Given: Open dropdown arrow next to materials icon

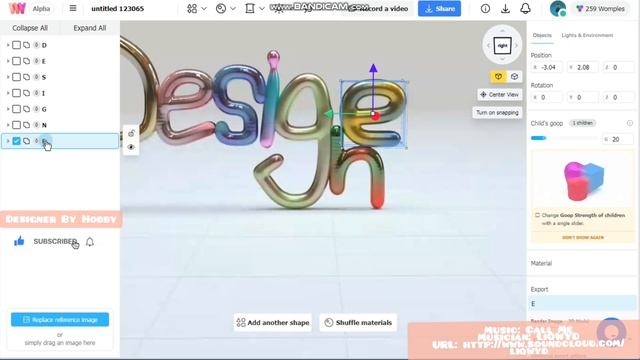Looking at the screenshot, I should [x=233, y=9].
